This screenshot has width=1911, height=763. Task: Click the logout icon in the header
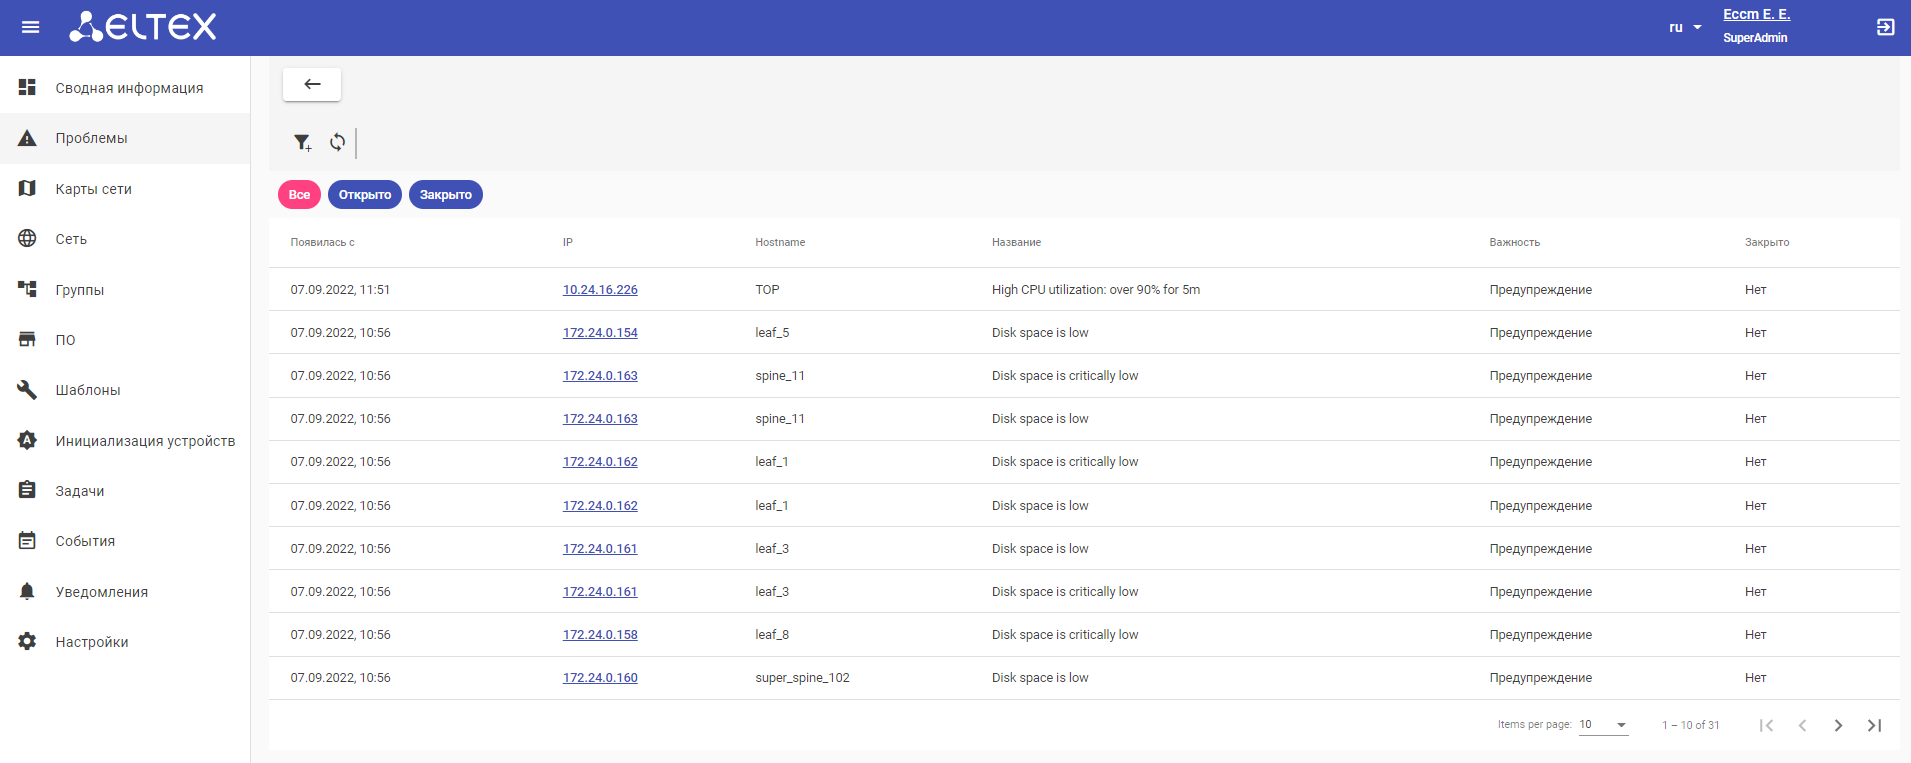click(x=1885, y=27)
